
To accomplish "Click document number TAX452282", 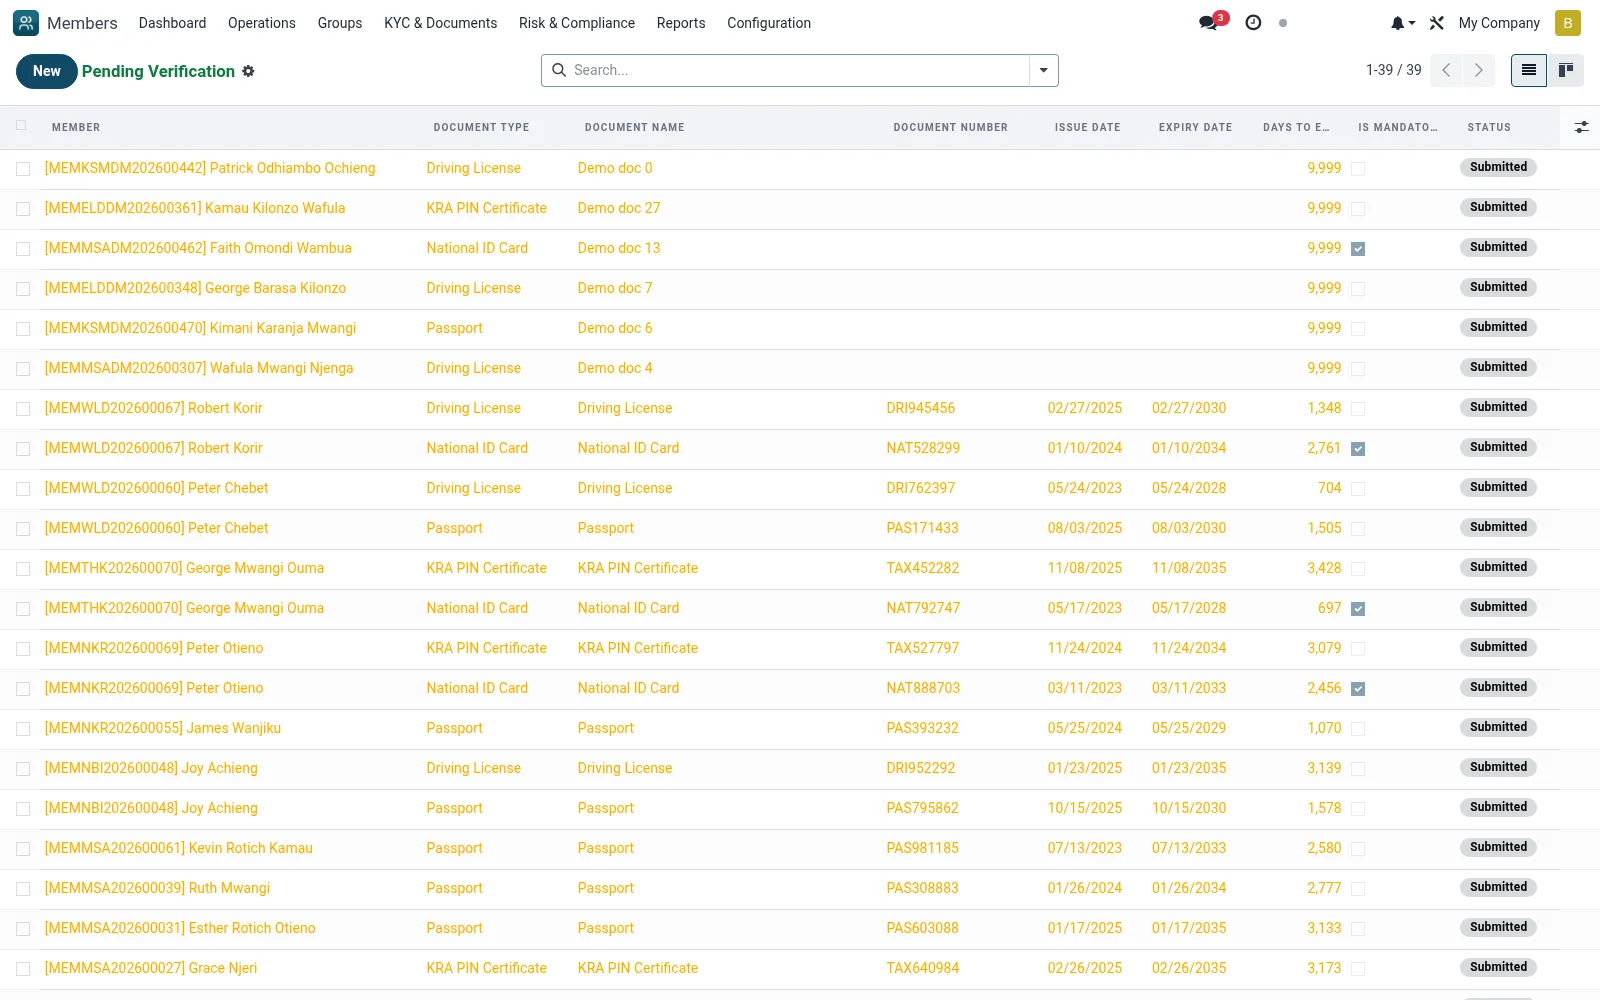I will pos(922,568).
